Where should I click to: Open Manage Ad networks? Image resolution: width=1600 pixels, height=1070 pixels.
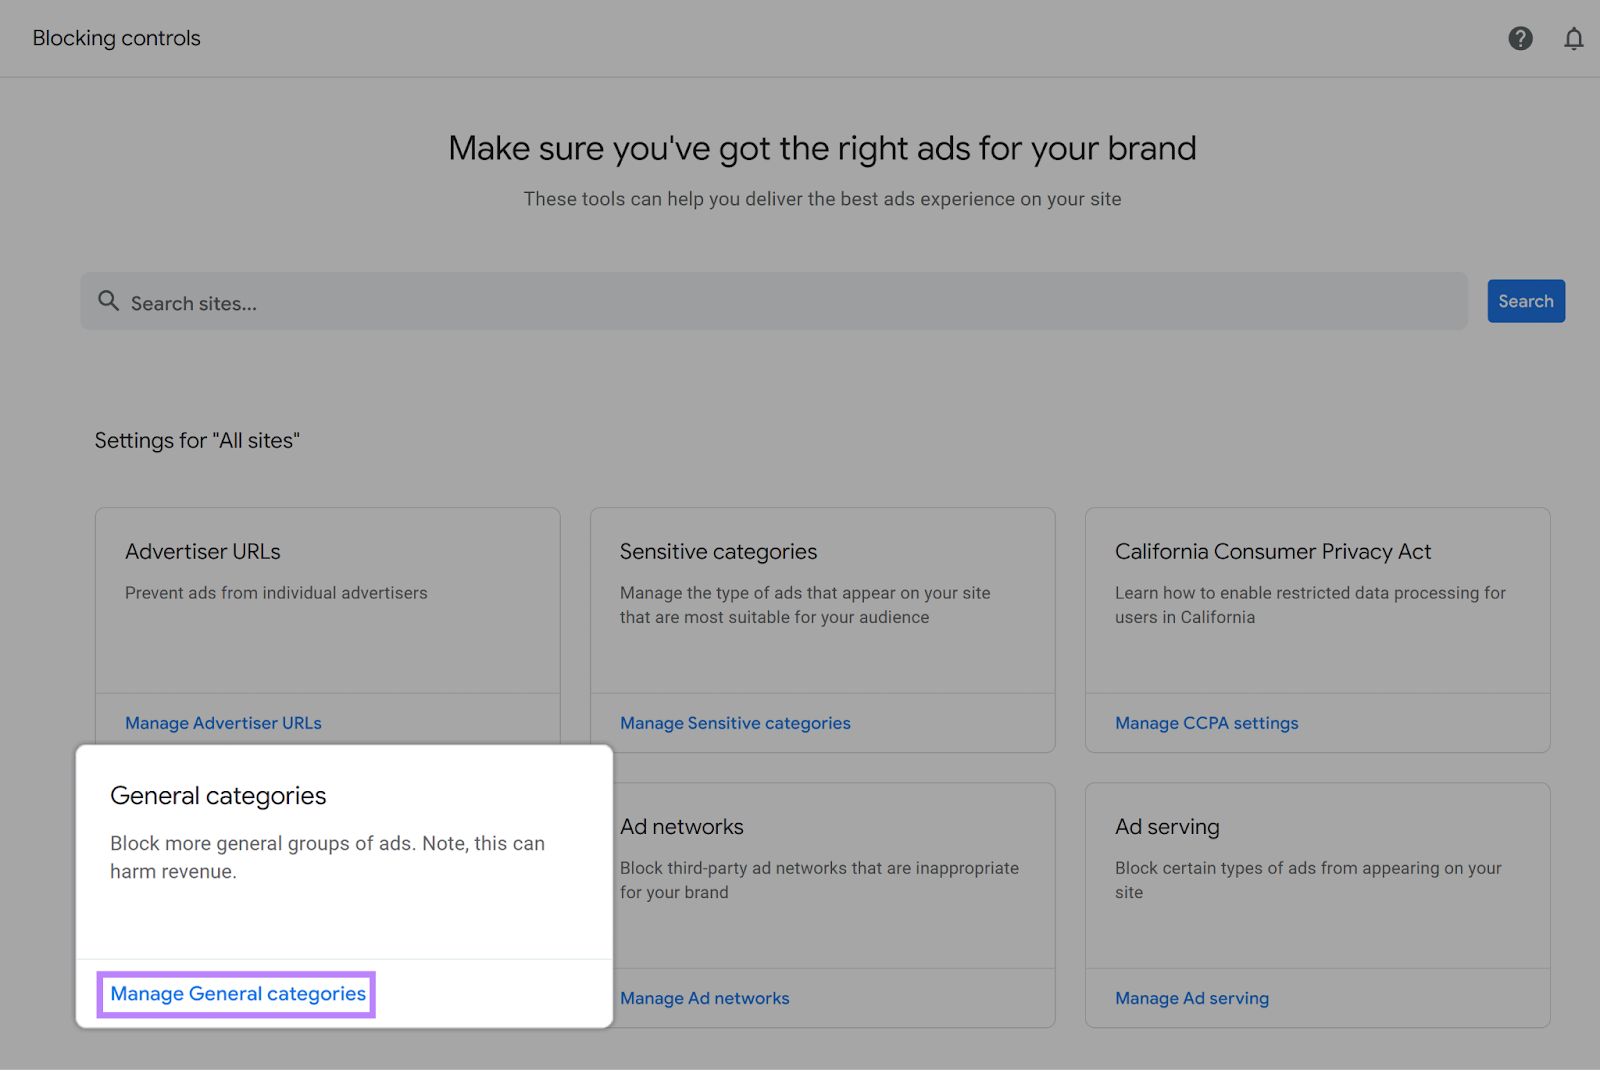[x=704, y=997]
